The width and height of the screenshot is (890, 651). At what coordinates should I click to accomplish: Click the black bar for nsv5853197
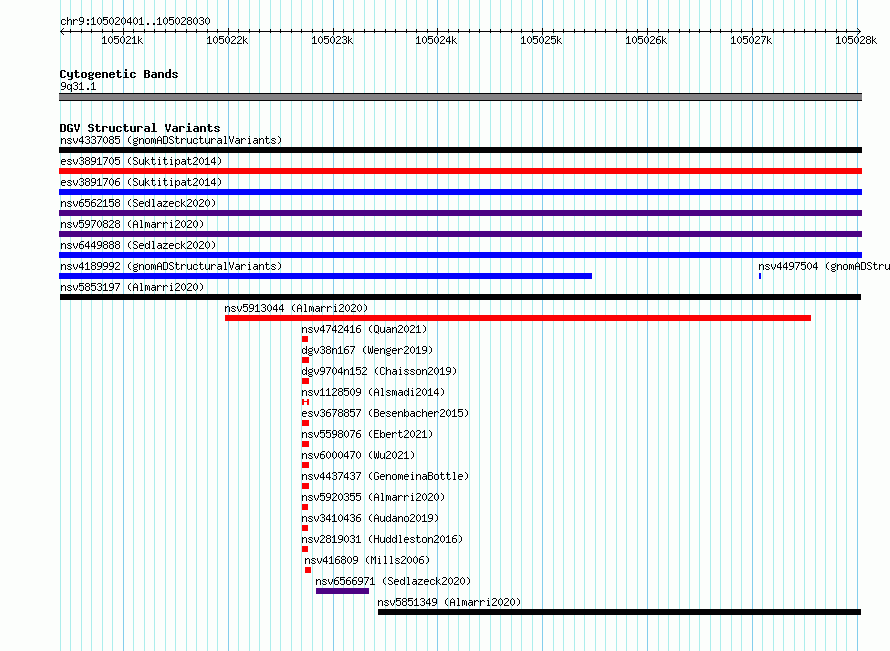(460, 297)
